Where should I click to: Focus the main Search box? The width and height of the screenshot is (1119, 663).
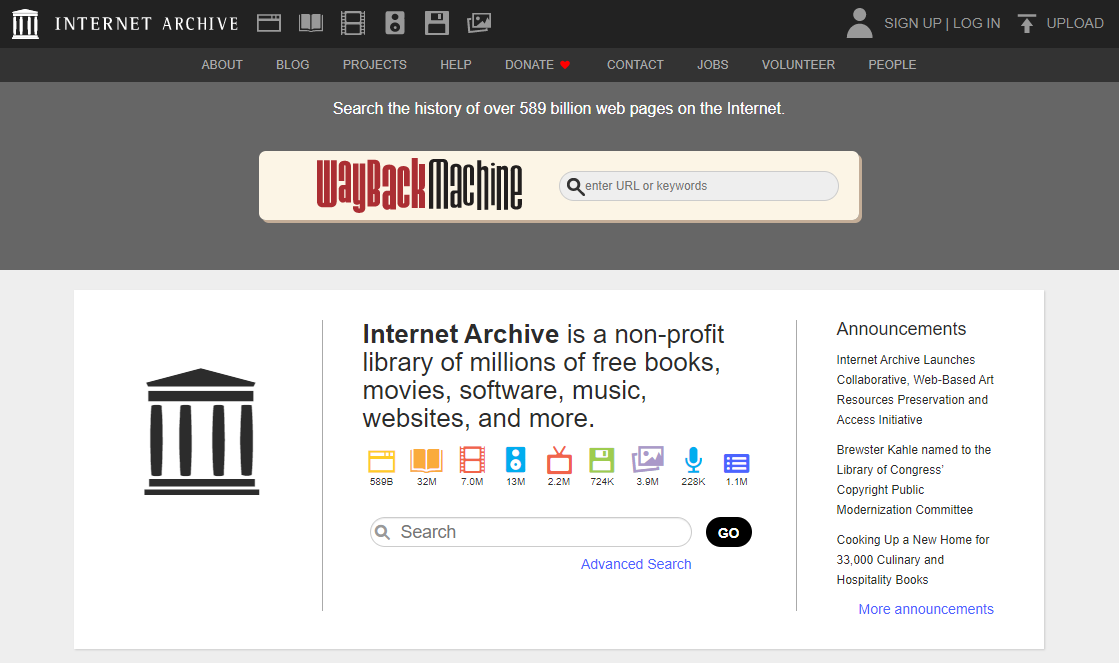(540, 532)
